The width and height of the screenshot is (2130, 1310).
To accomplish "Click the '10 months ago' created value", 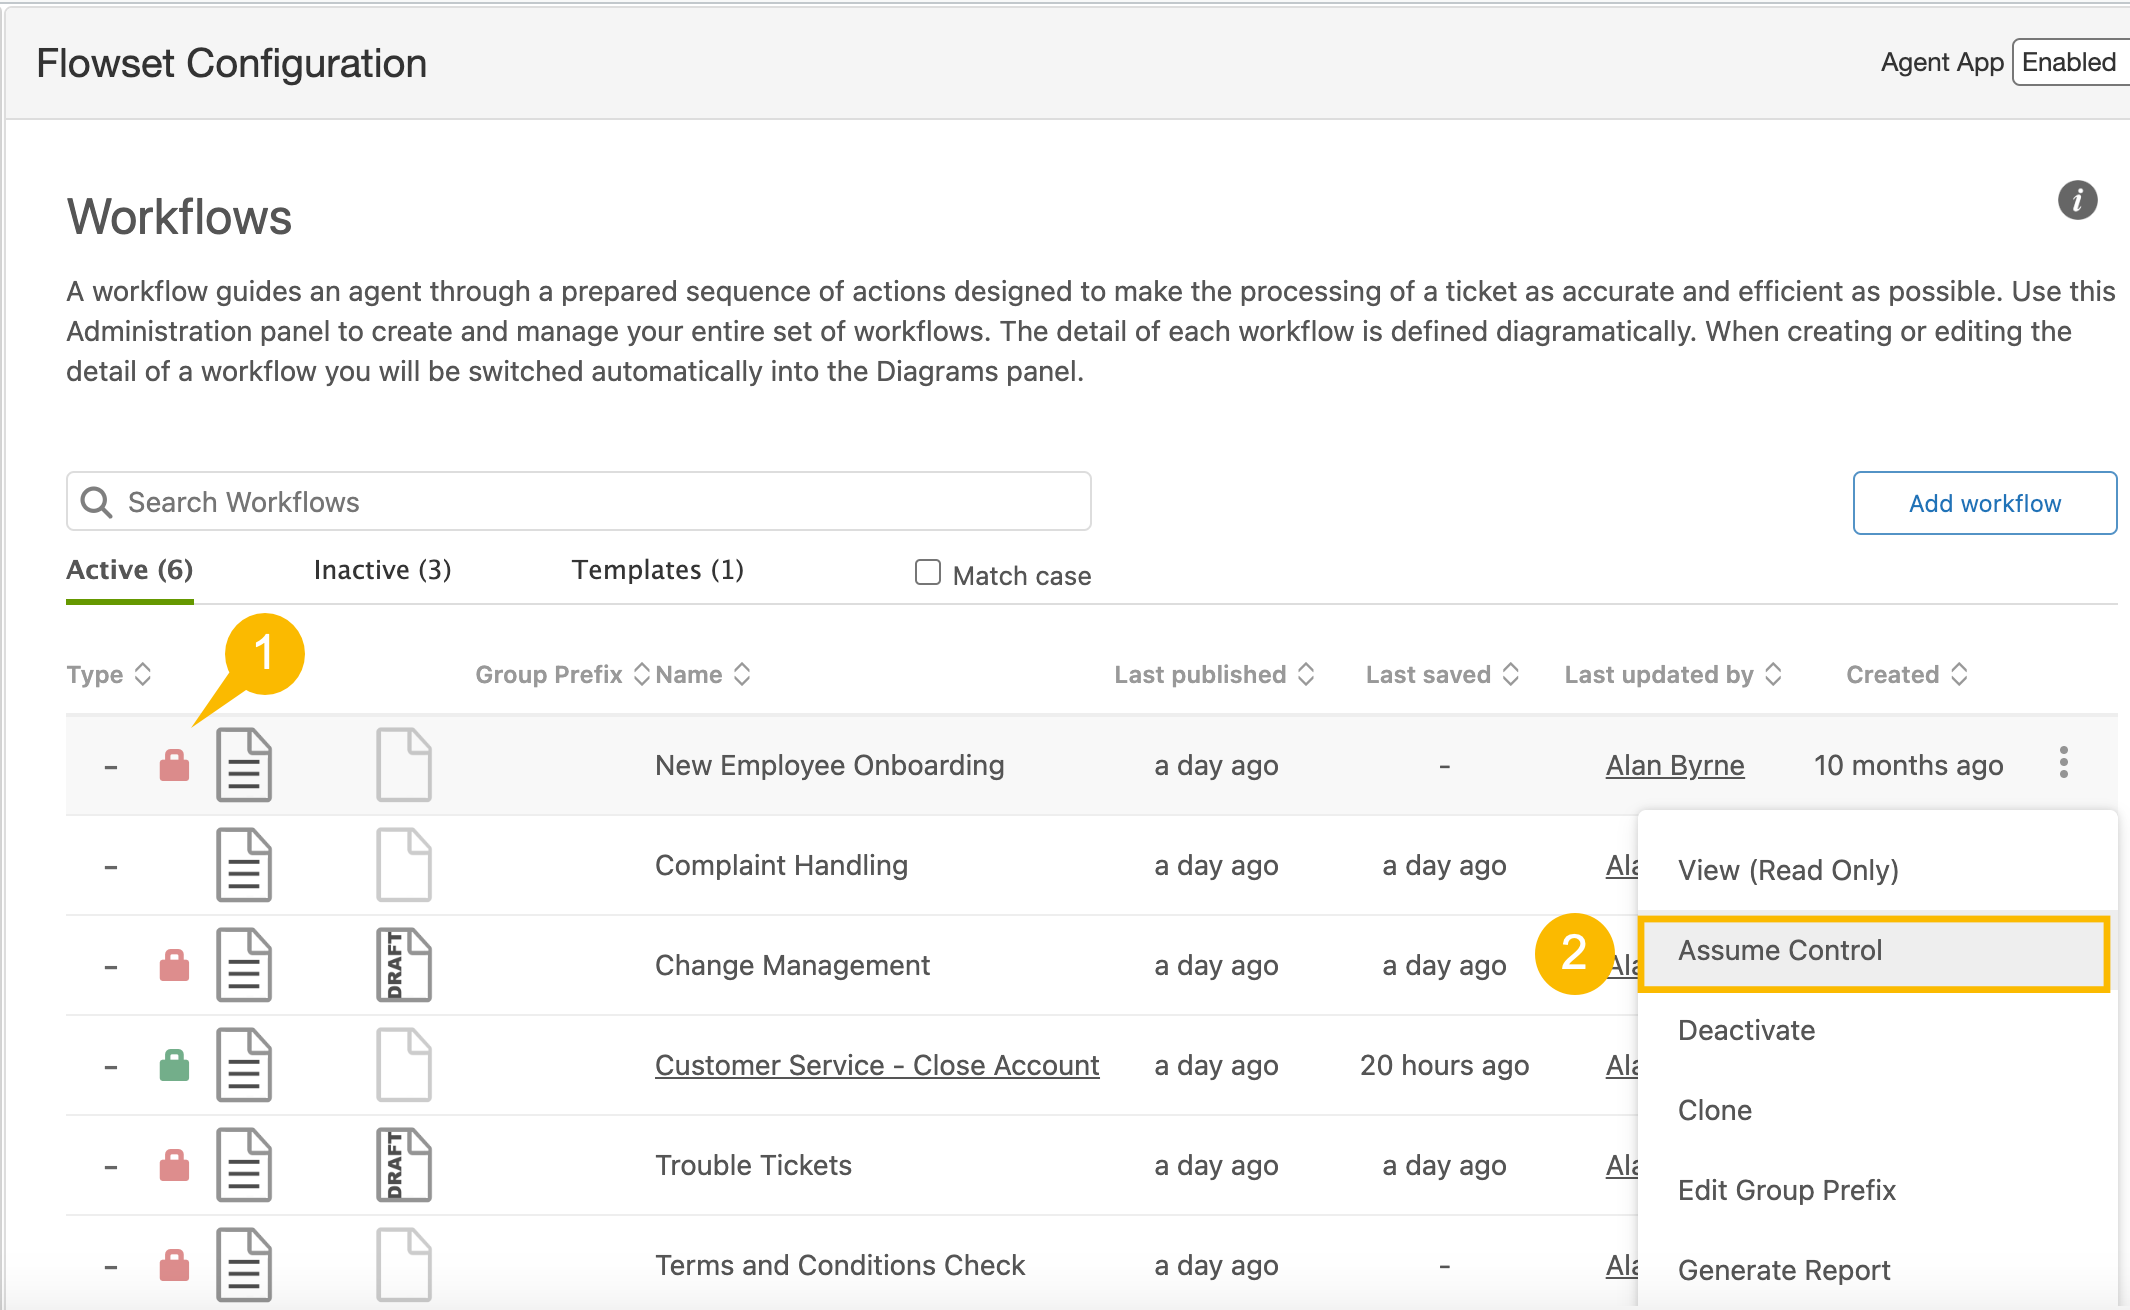I will click(1909, 765).
